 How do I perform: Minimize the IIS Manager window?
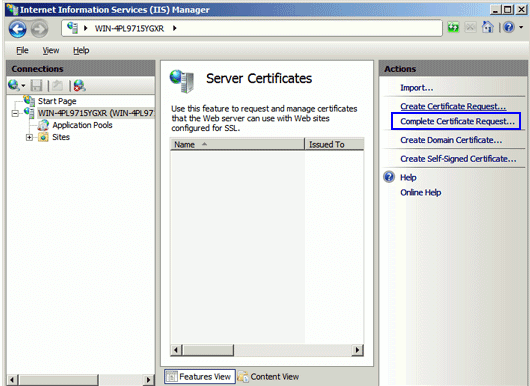click(496, 9)
